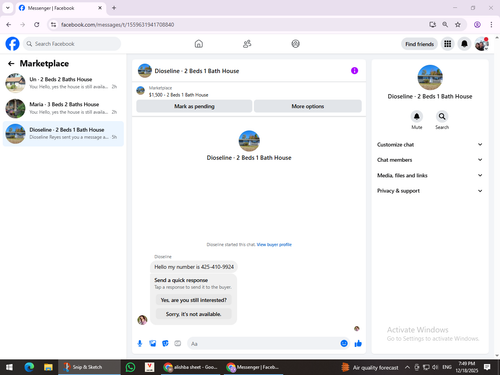Click message 'Hello my number is 425-410-9924'
This screenshot has width=500, height=375.
tap(194, 267)
